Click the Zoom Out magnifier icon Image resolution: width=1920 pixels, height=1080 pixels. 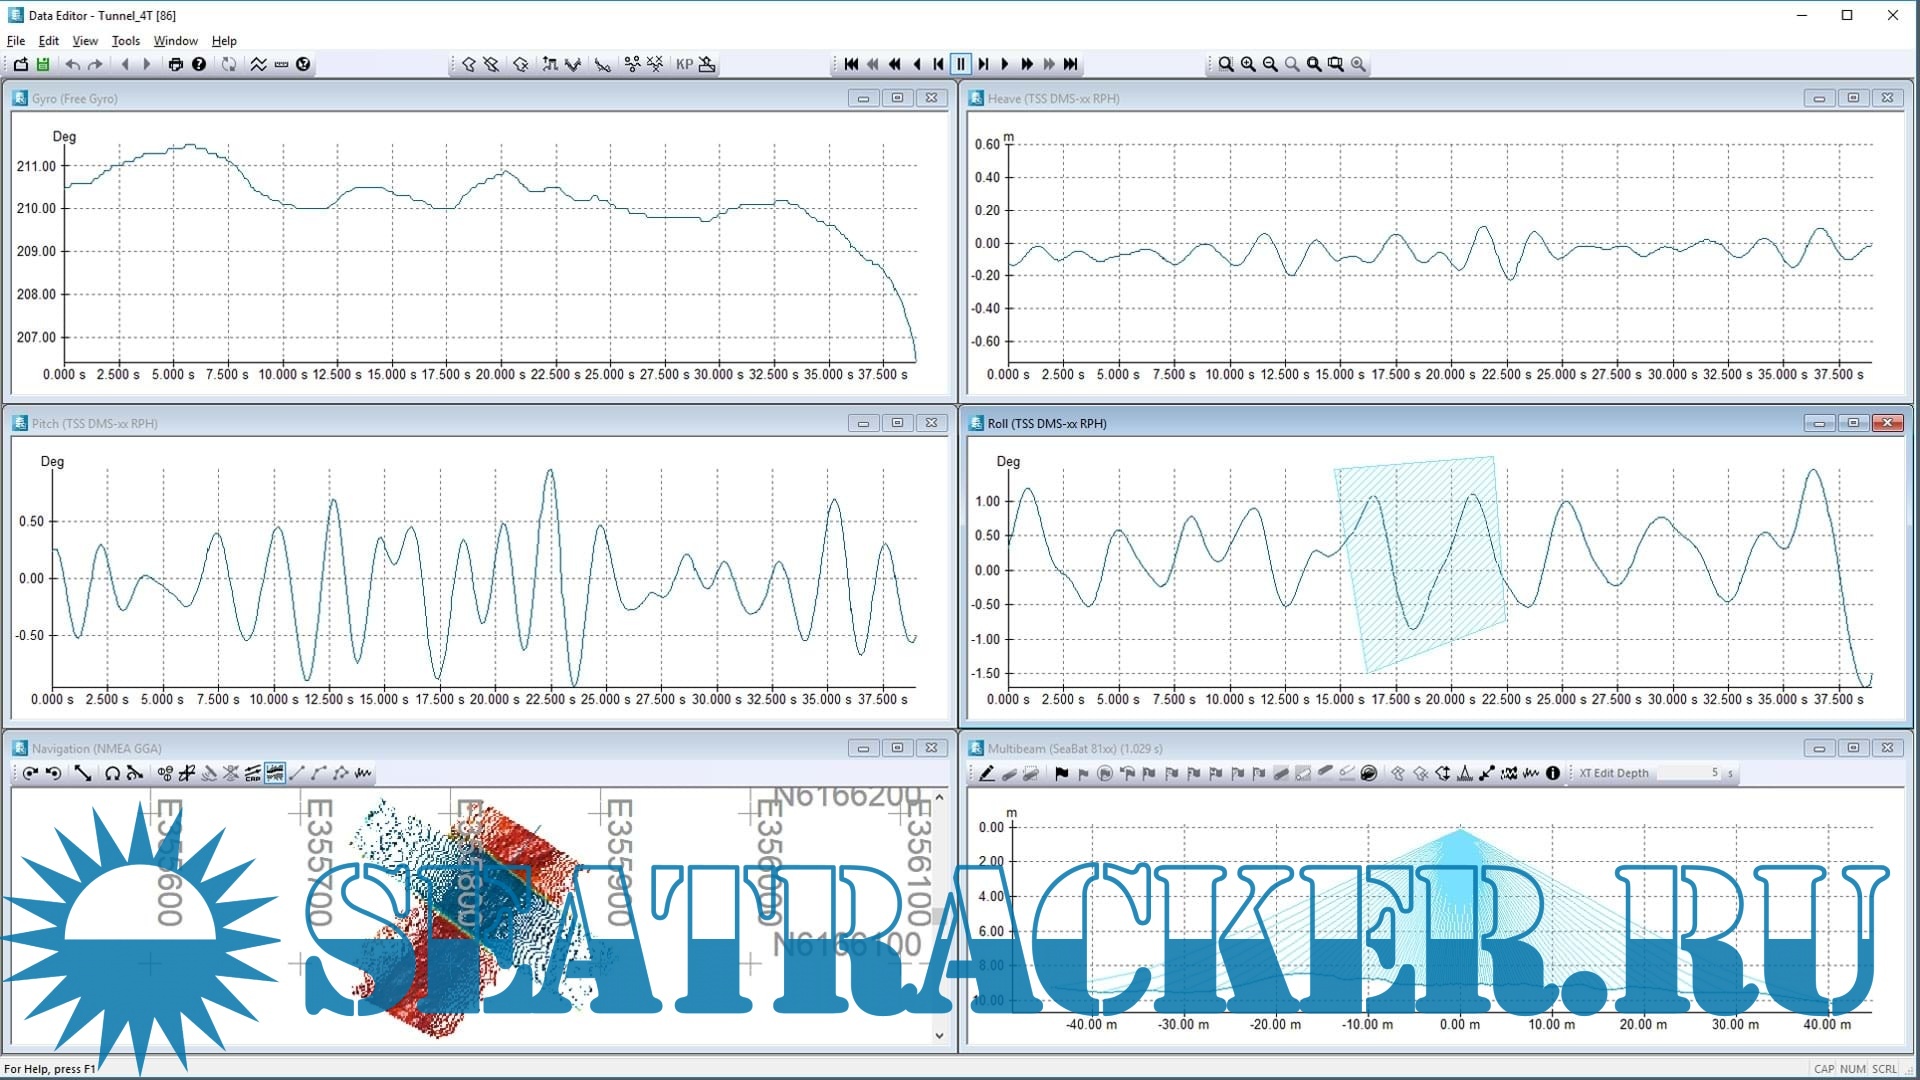coord(1270,64)
